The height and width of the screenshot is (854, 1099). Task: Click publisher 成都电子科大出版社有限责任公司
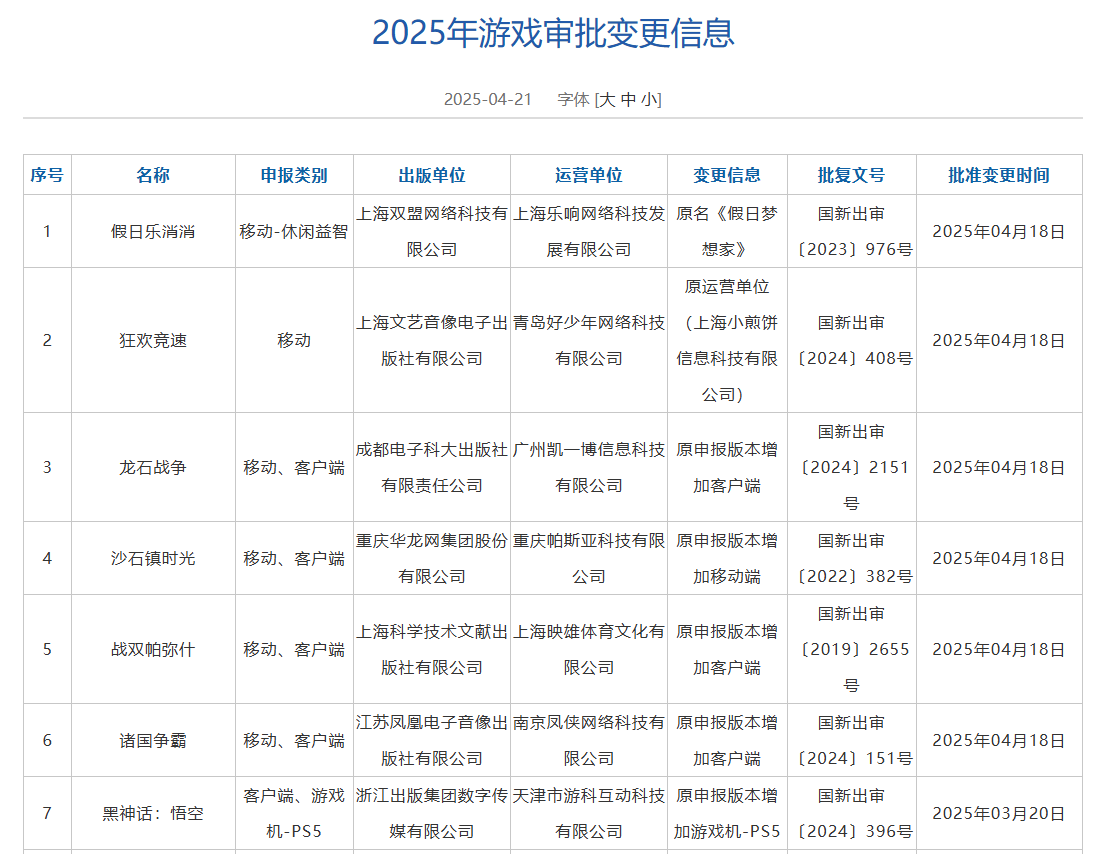(x=432, y=467)
